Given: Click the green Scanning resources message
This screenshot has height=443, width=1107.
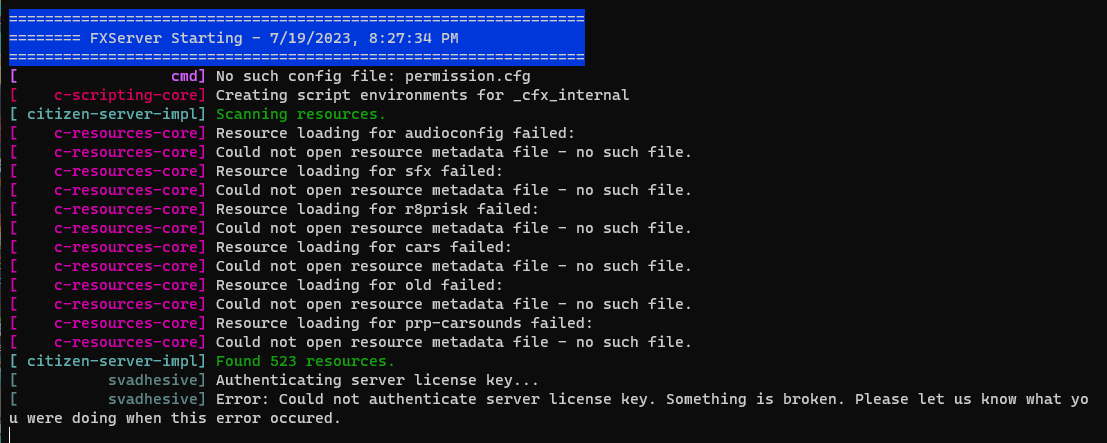Looking at the screenshot, I should pyautogui.click(x=305, y=114).
